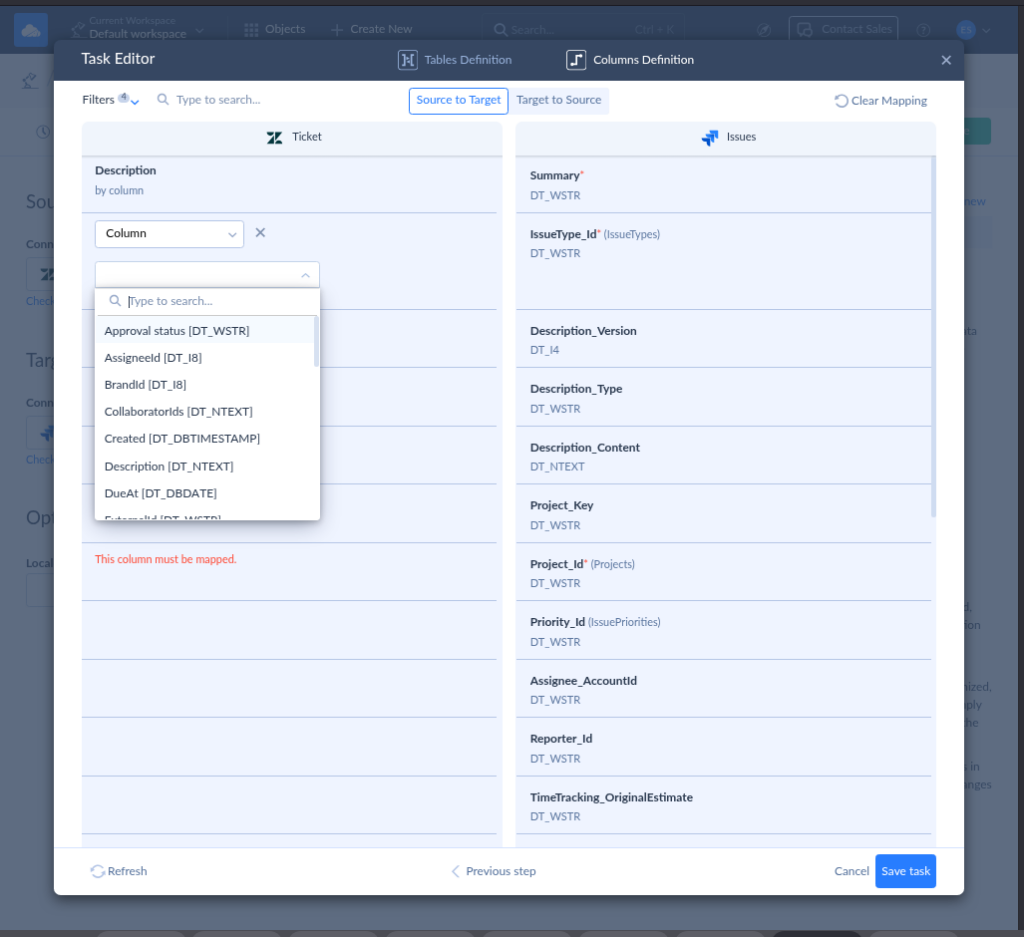Switch mapping direction to Target to Source

click(559, 101)
